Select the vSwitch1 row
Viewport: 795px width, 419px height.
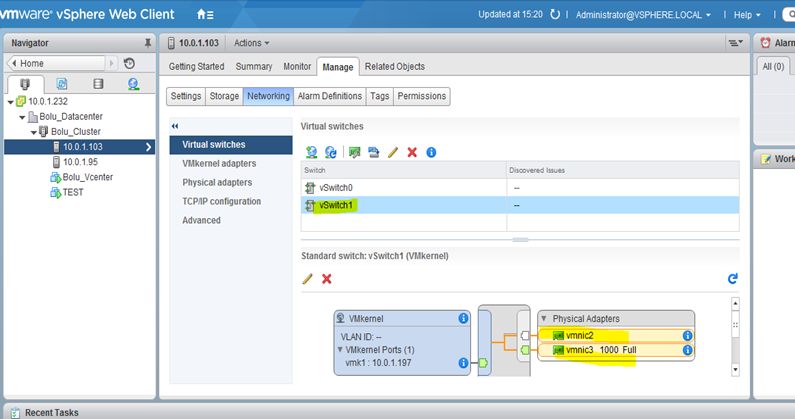pyautogui.click(x=520, y=205)
